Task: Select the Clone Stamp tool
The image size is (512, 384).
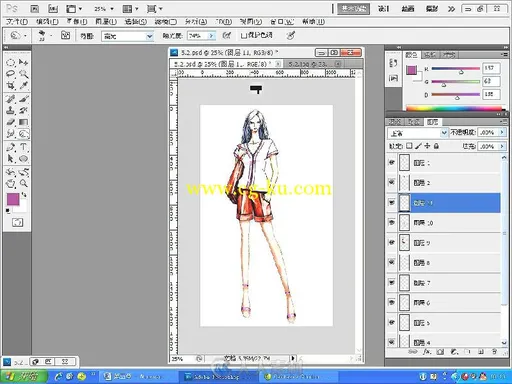Action: [x=10, y=110]
